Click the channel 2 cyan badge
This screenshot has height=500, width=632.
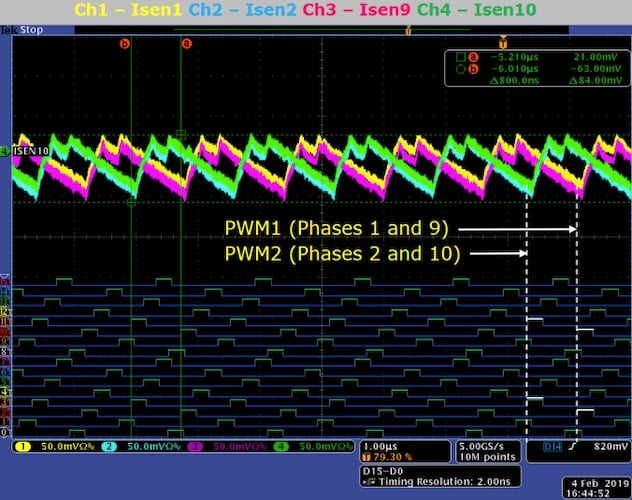pyautogui.click(x=109, y=446)
